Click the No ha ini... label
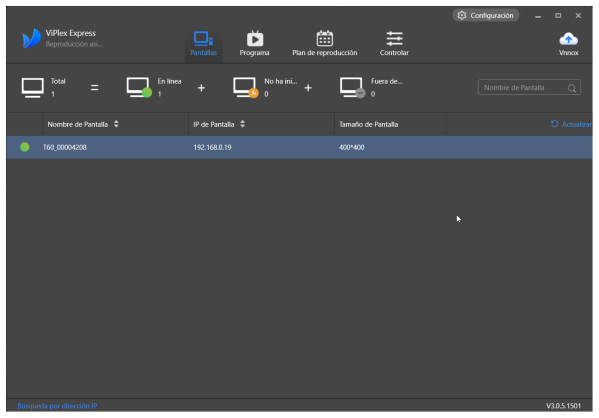The width and height of the screenshot is (599, 418). [281, 81]
